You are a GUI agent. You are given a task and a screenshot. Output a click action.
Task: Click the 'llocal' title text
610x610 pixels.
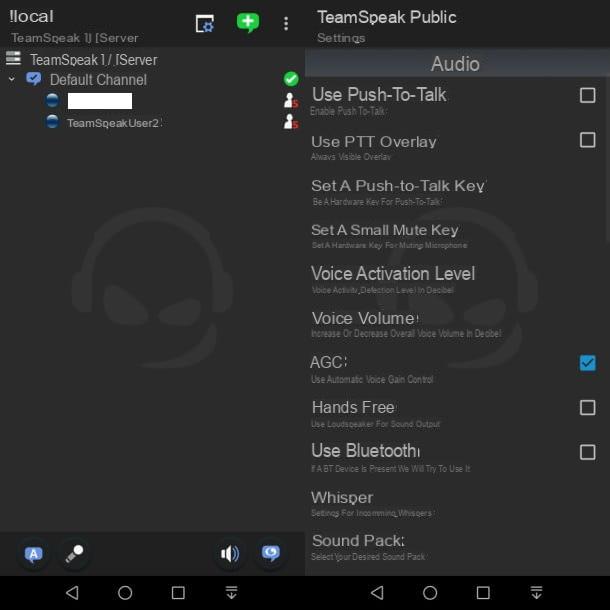[x=31, y=16]
